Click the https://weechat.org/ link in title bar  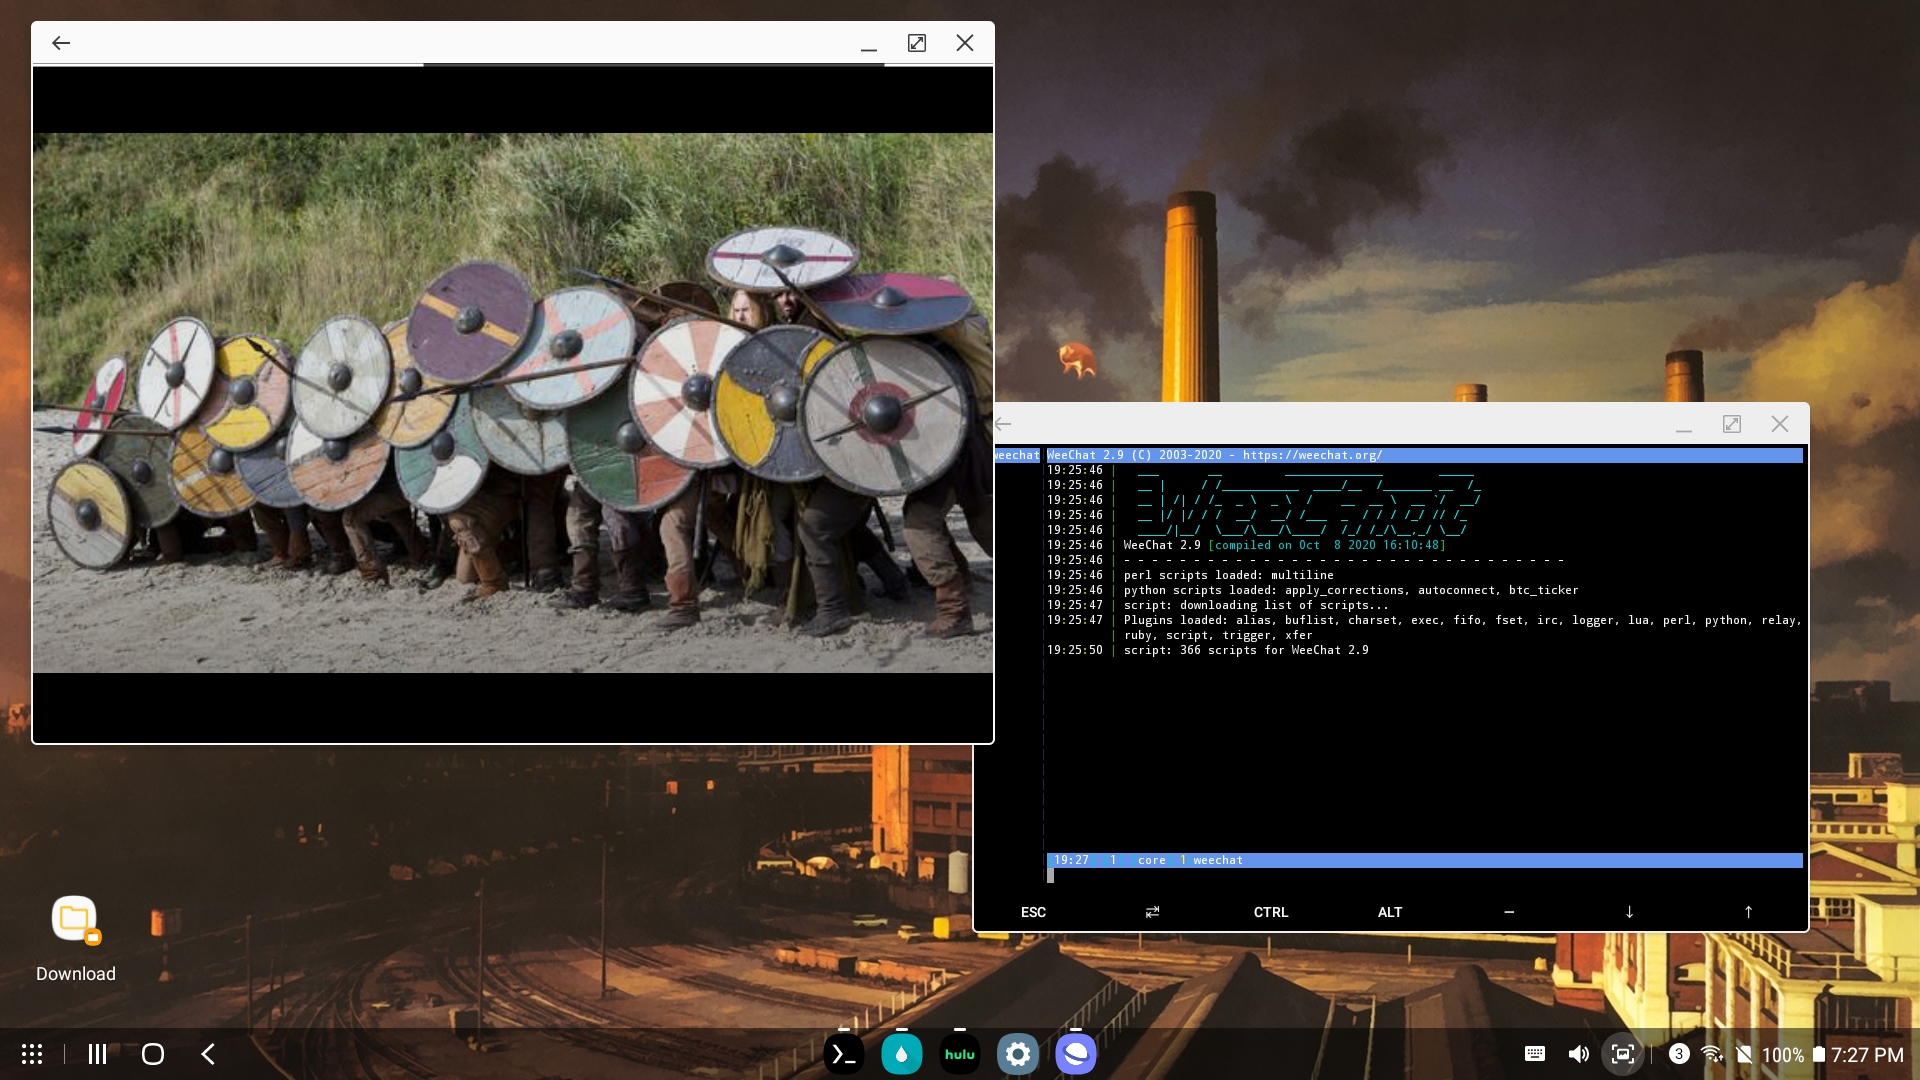click(x=1312, y=455)
